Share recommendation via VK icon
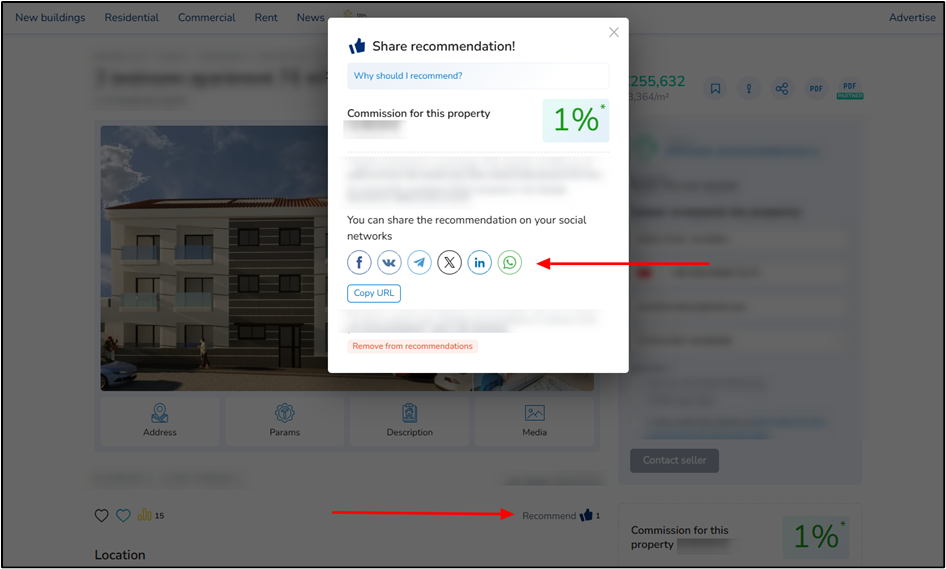Image resolution: width=946 pixels, height=569 pixels. pos(389,262)
